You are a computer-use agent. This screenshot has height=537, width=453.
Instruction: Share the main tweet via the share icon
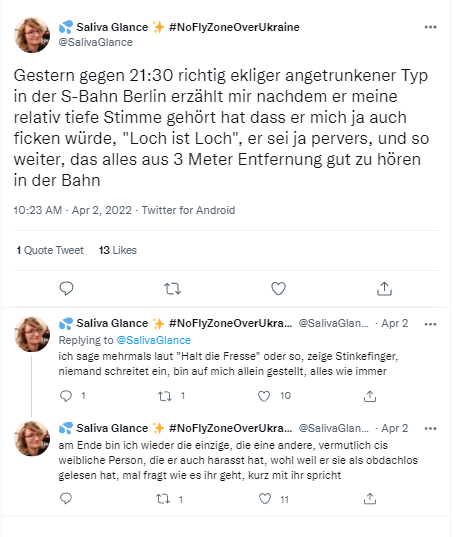(384, 288)
